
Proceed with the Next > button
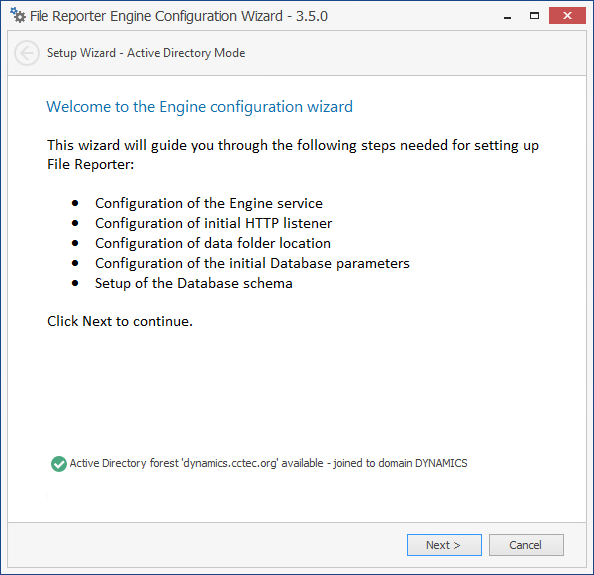(x=444, y=545)
